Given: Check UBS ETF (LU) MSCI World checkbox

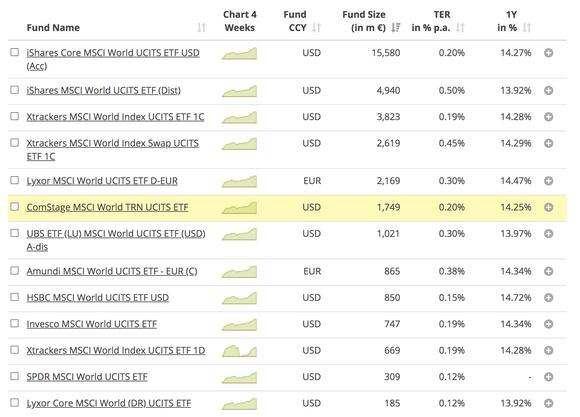Looking at the screenshot, I should point(14,233).
